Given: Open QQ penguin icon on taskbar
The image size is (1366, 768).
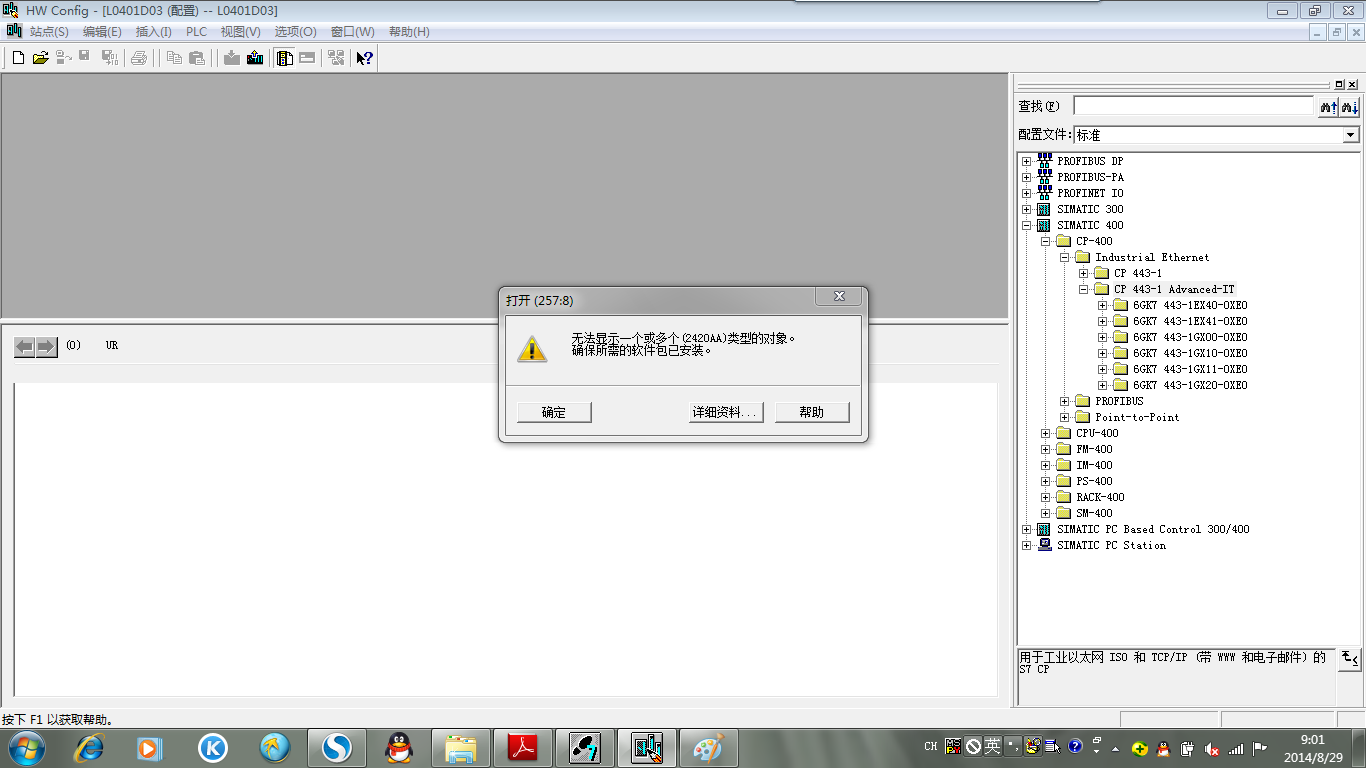Looking at the screenshot, I should point(399,747).
